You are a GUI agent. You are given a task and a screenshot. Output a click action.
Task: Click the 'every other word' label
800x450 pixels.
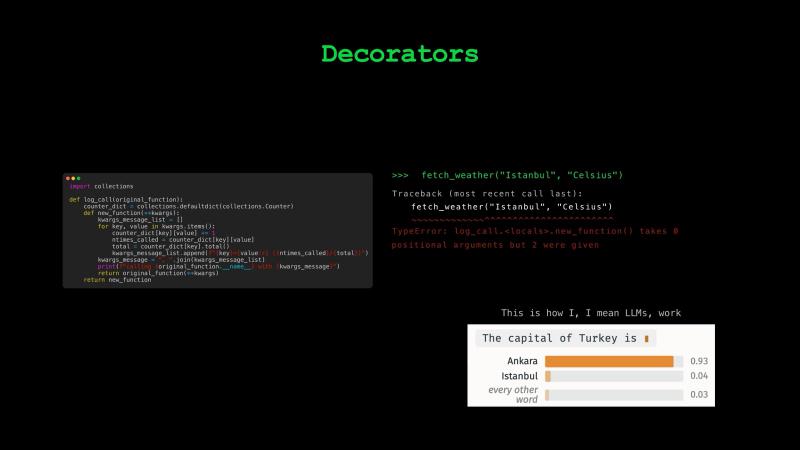(513, 394)
